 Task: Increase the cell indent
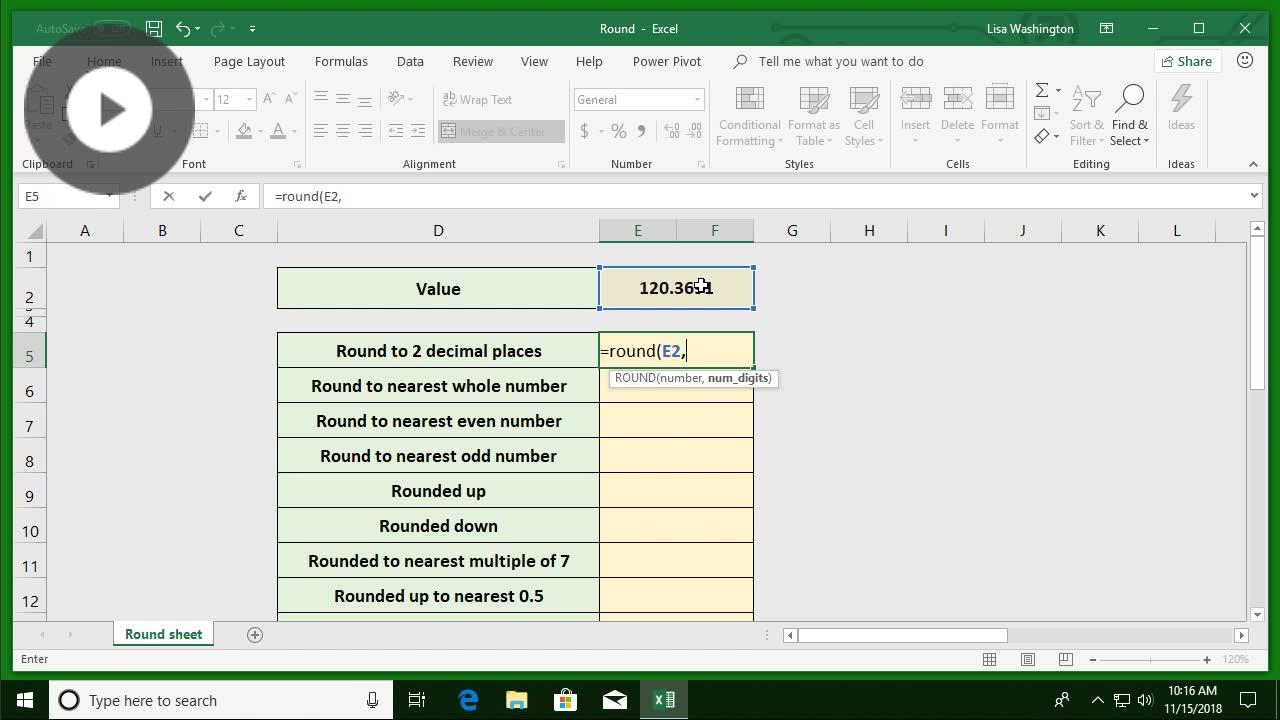tap(418, 131)
